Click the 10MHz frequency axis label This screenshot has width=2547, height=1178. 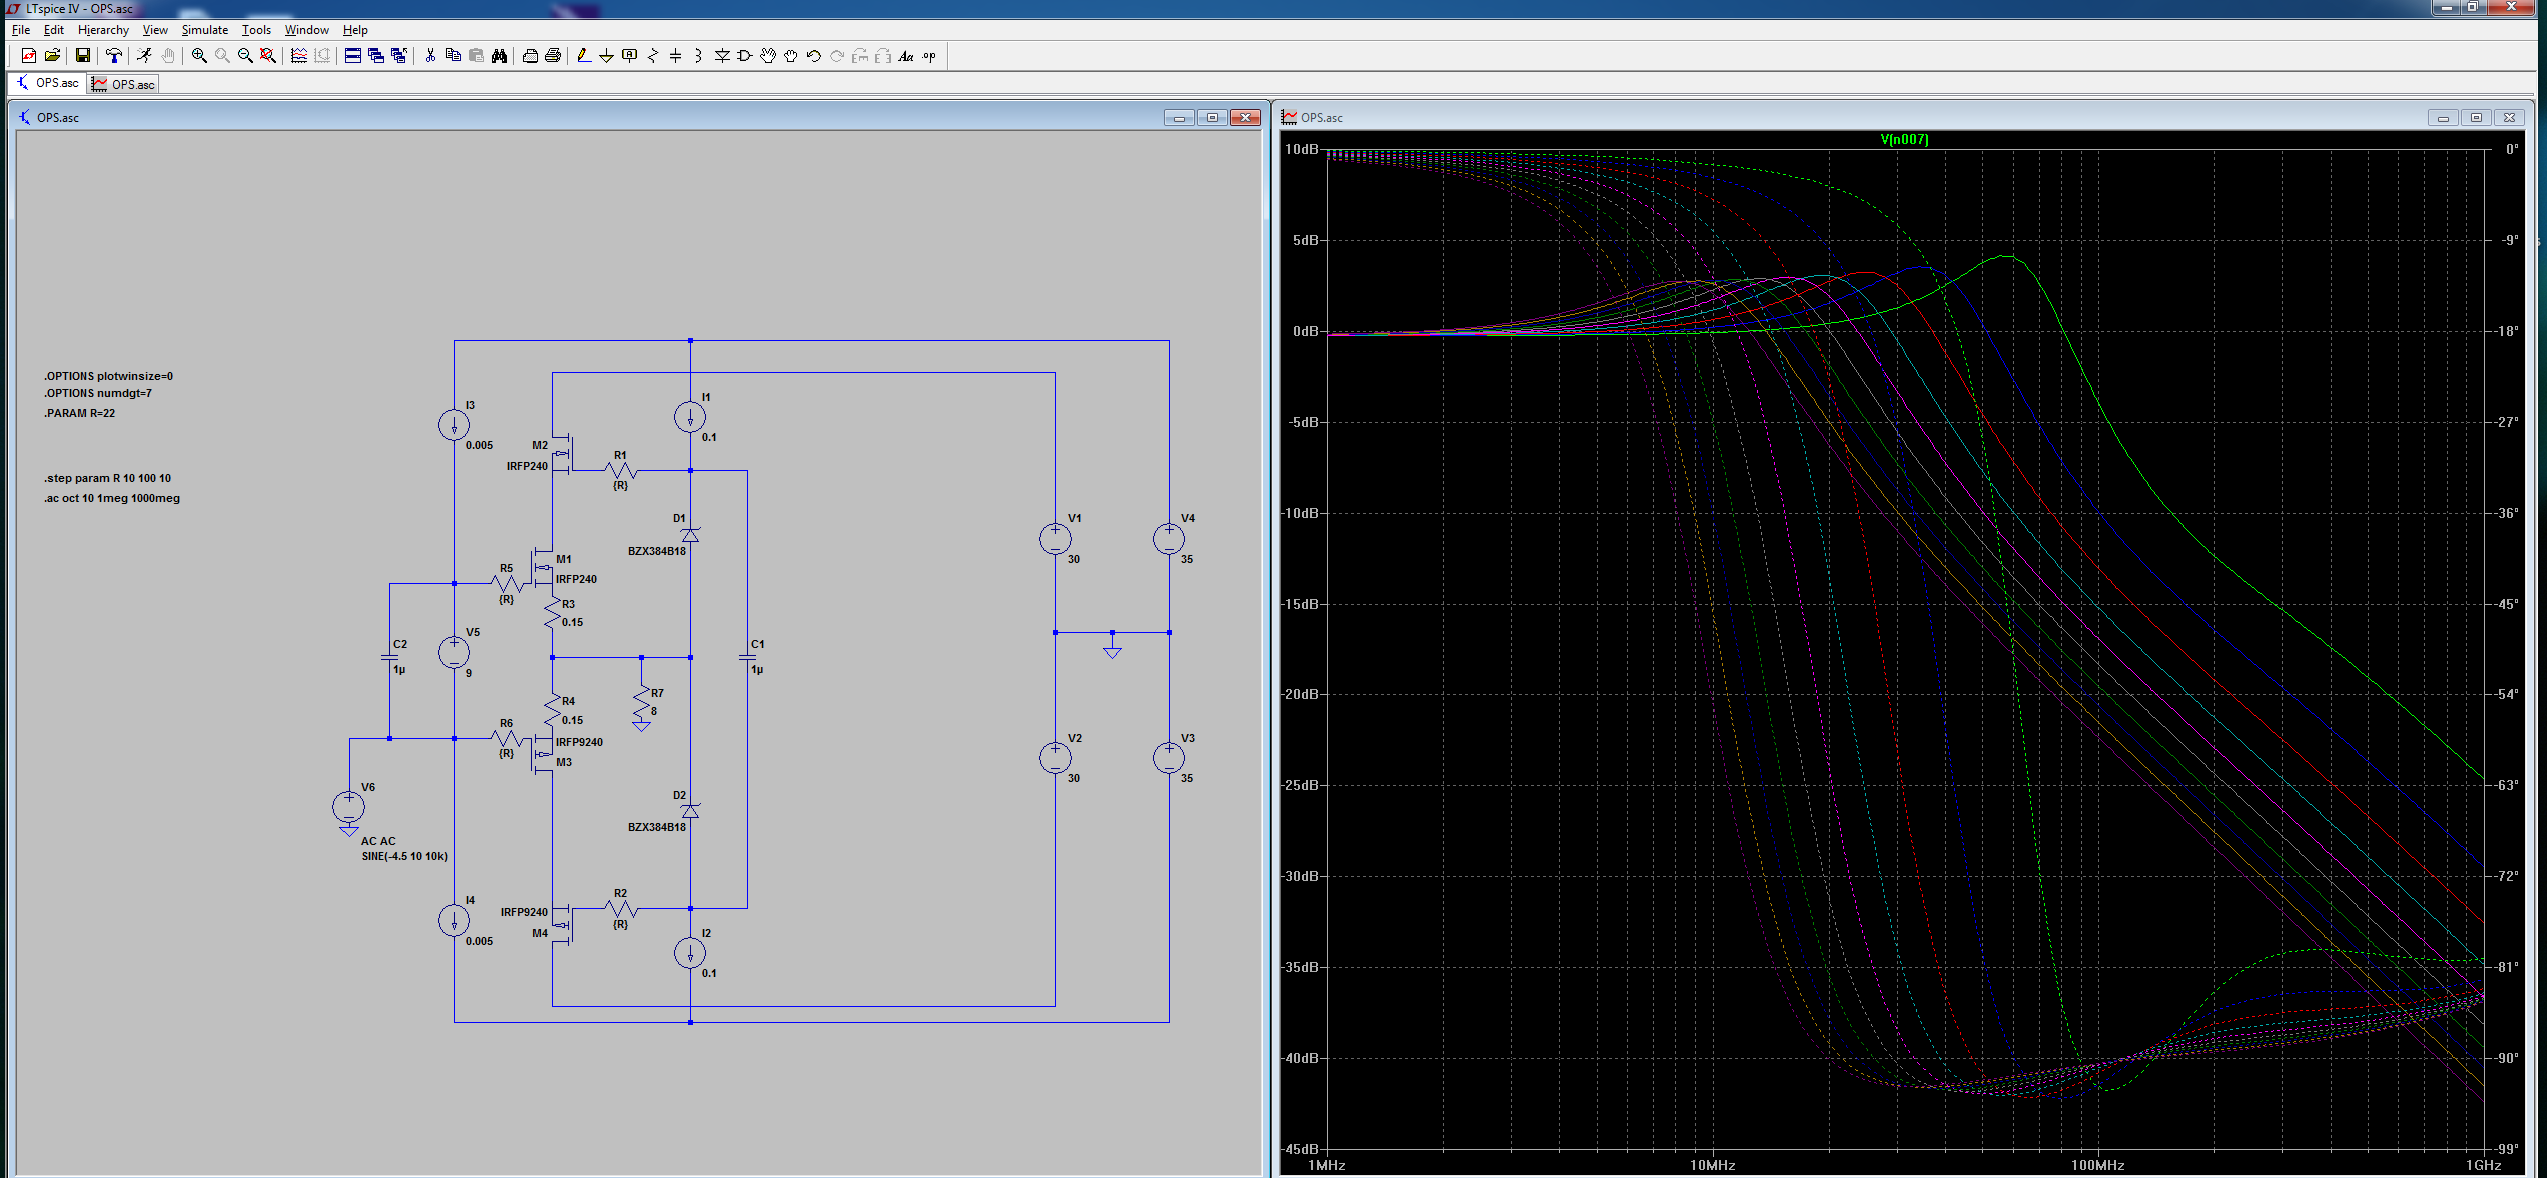pyautogui.click(x=1712, y=1165)
